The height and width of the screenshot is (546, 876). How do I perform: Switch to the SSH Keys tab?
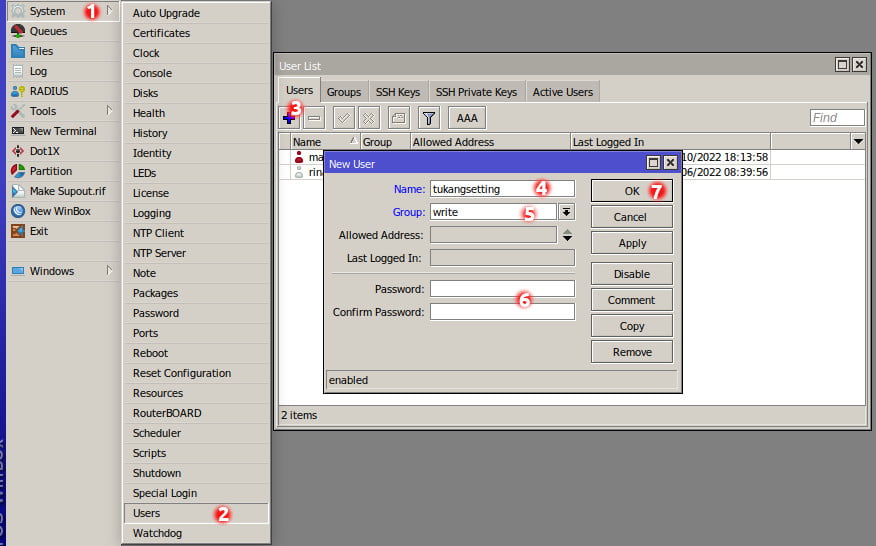[x=397, y=92]
